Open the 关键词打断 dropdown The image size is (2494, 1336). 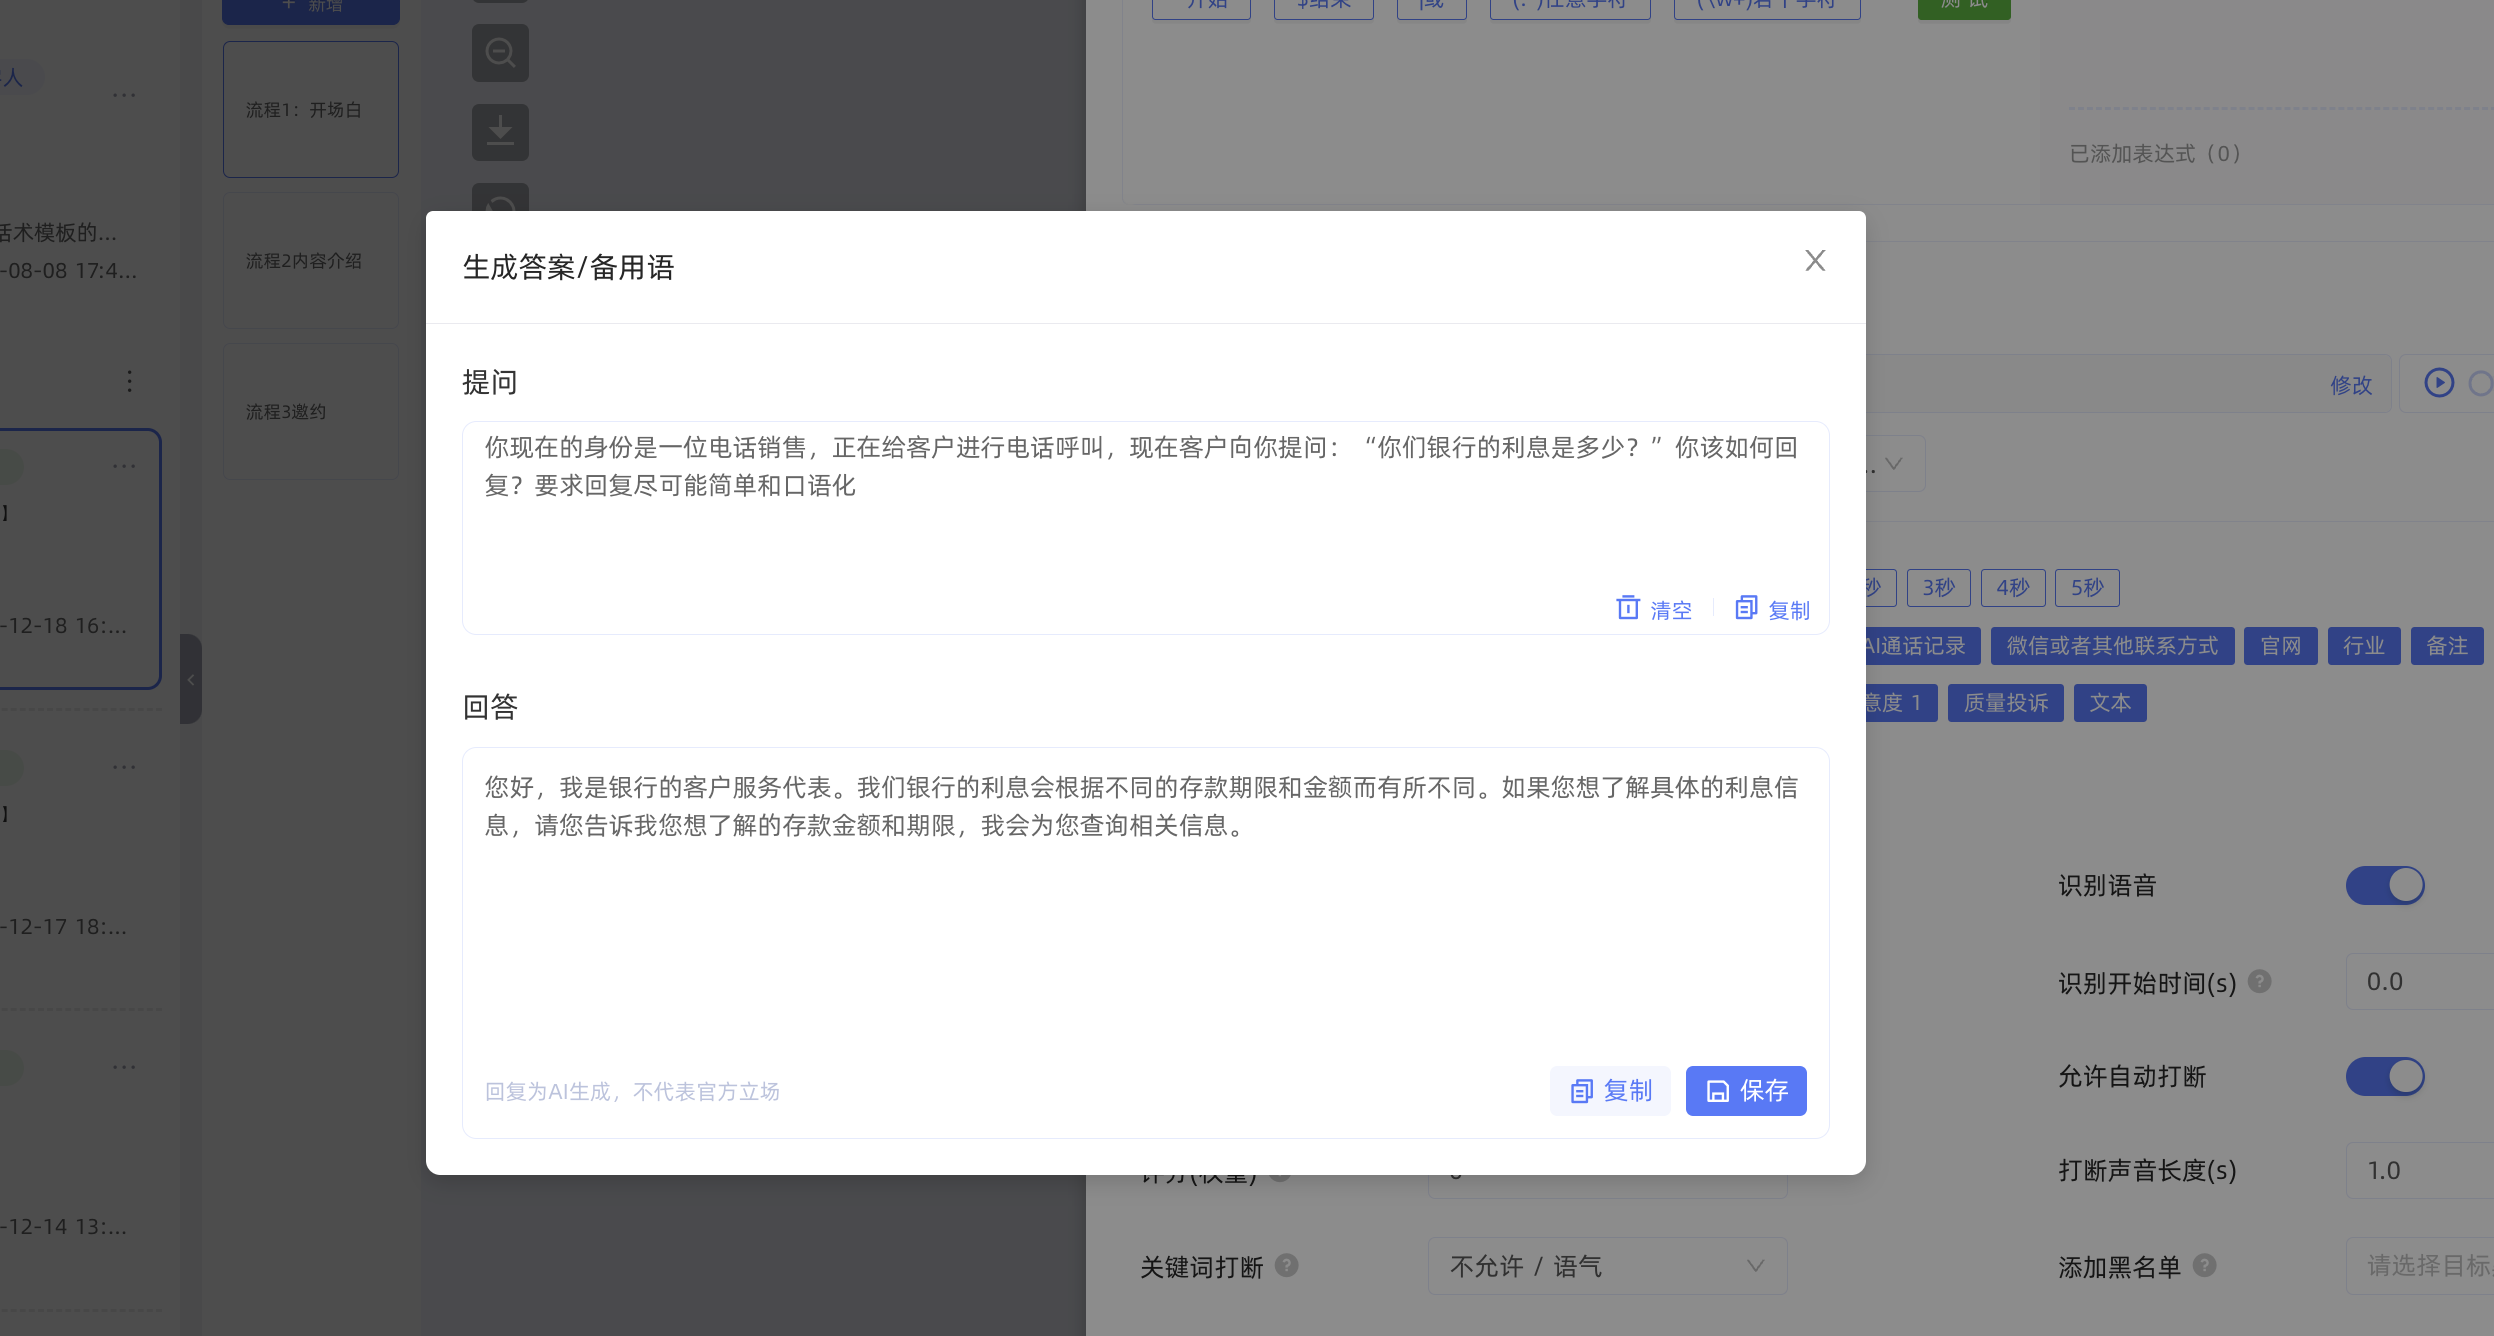tap(1607, 1266)
